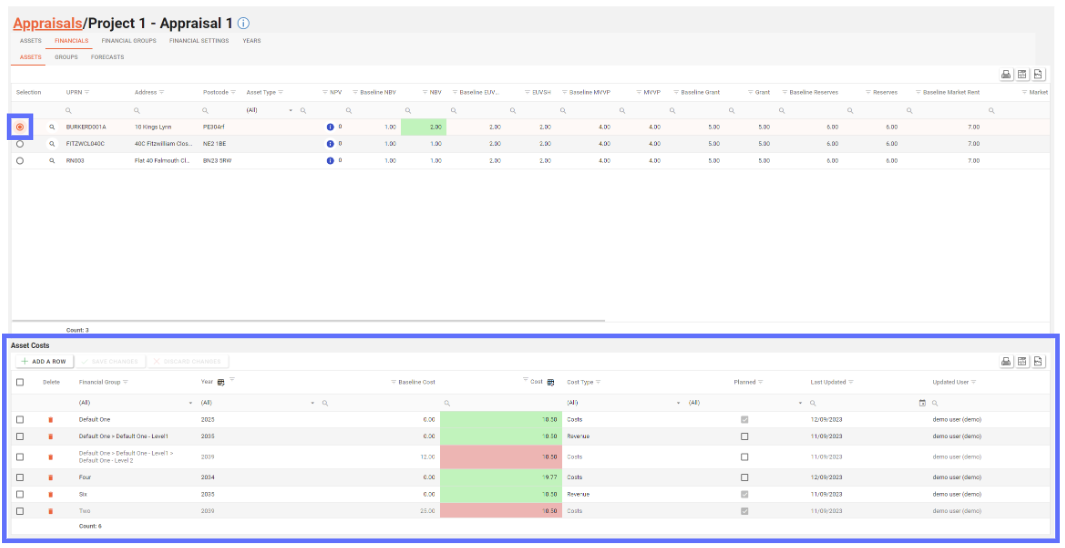Screen dimensions: 1065x548
Task: Open the Forecasts sub-tab
Action: click(107, 57)
